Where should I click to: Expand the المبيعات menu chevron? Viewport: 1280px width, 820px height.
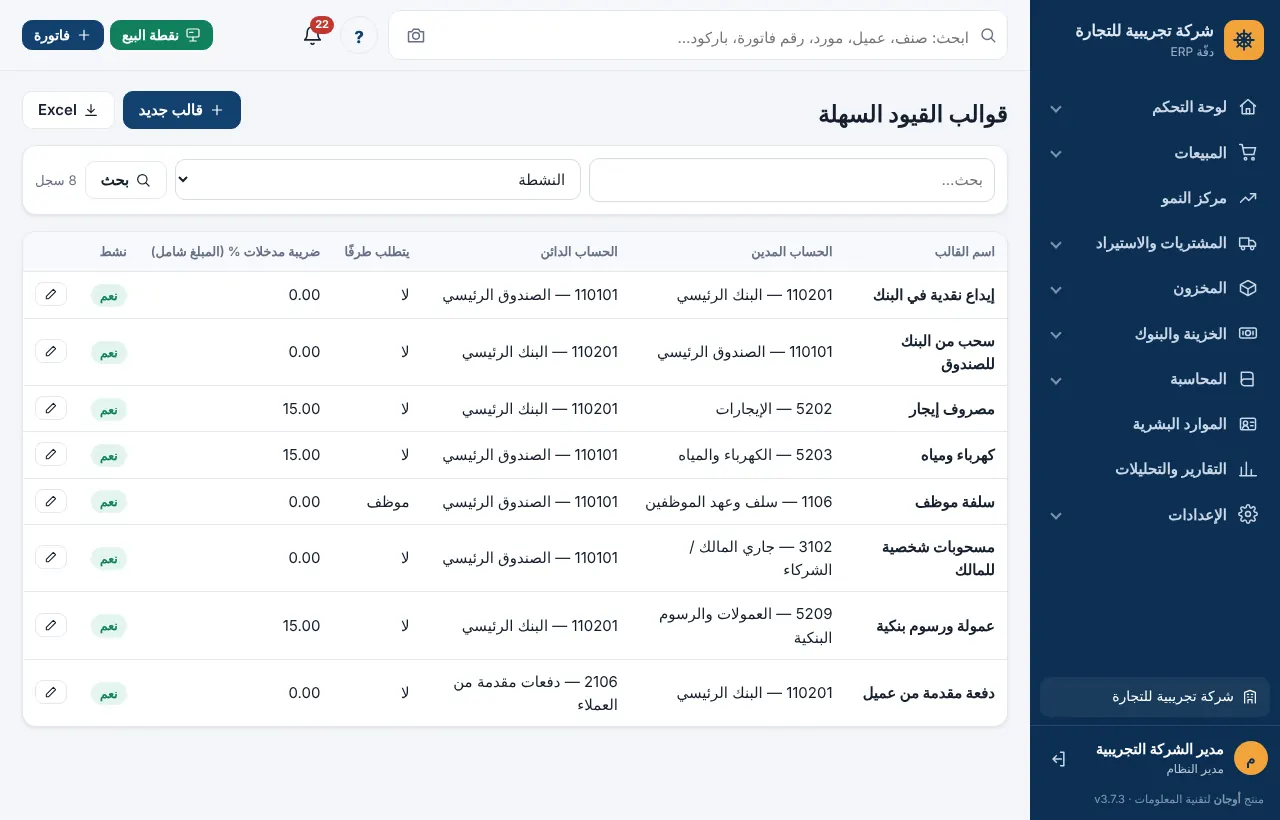(1056, 154)
